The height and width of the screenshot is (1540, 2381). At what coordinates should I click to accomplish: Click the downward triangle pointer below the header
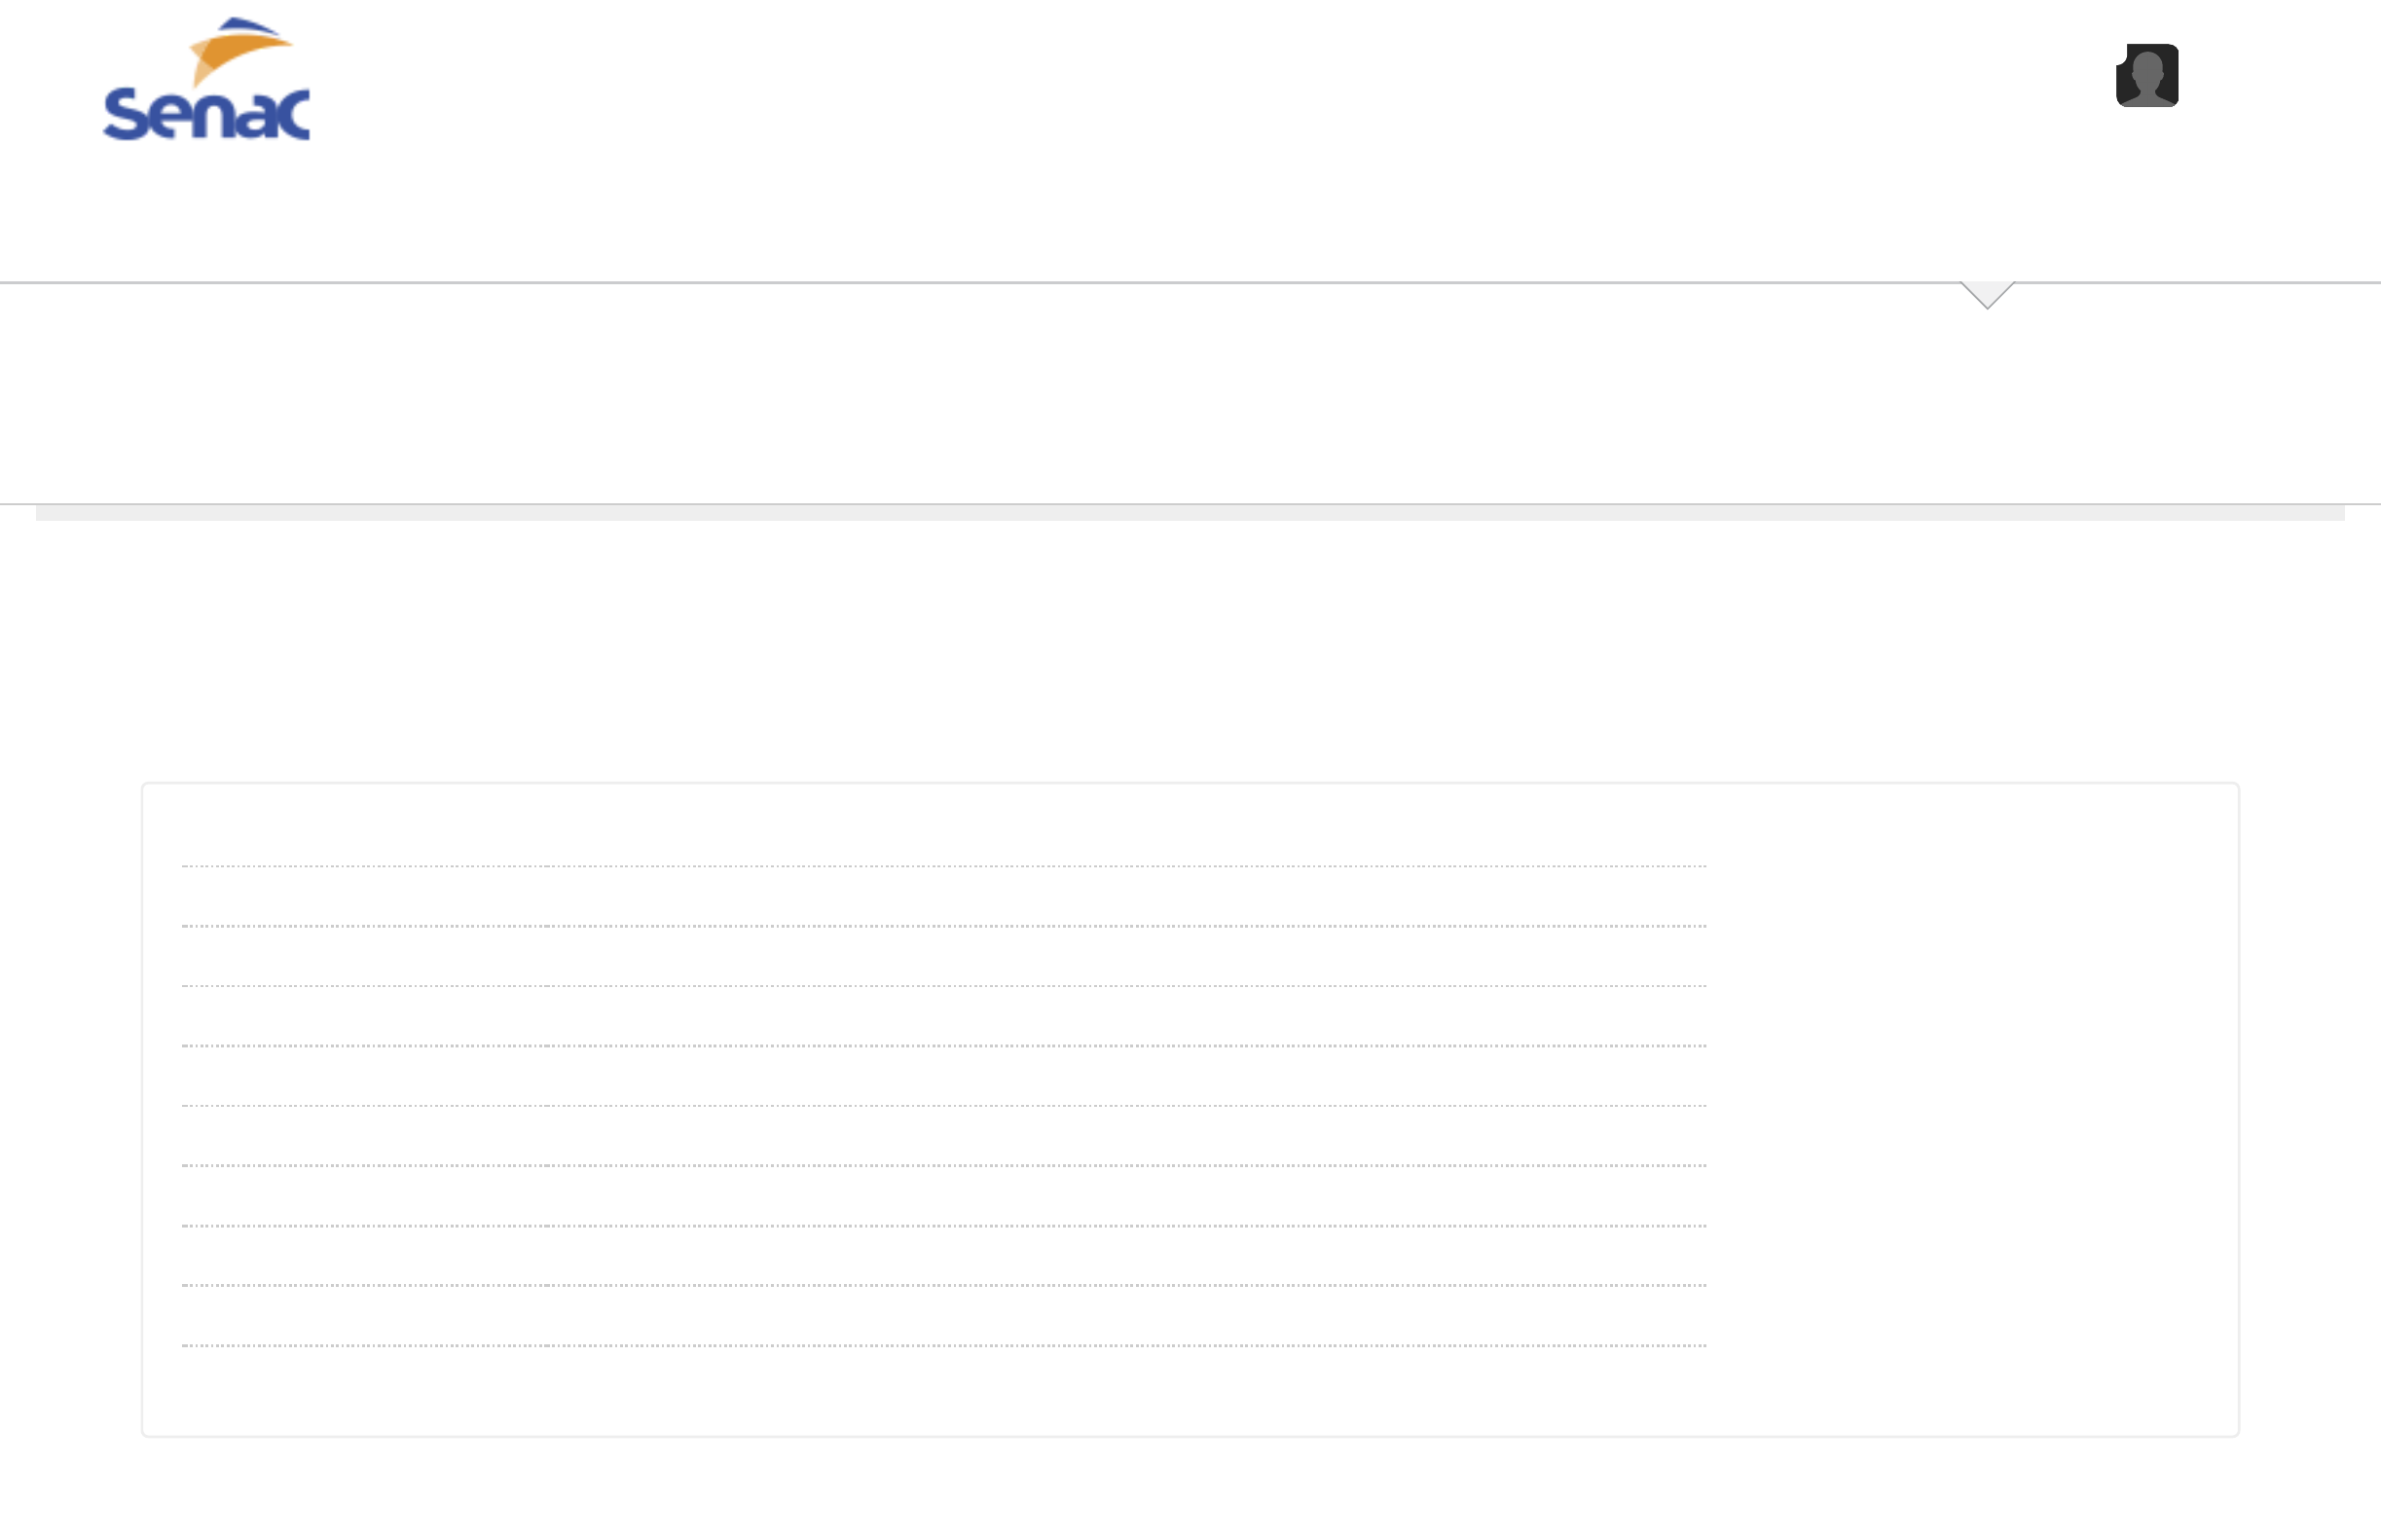[1987, 294]
